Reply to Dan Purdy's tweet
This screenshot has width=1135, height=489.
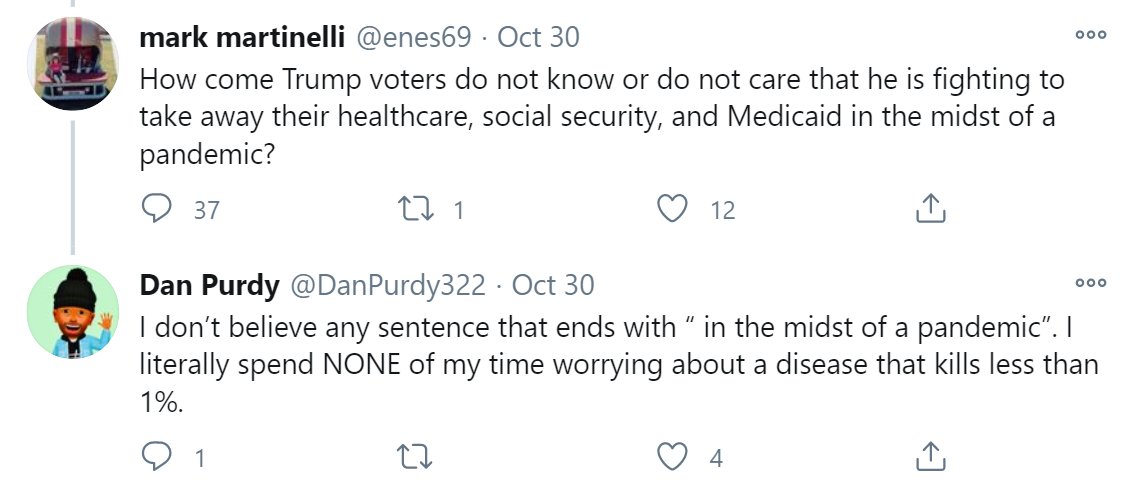157,457
